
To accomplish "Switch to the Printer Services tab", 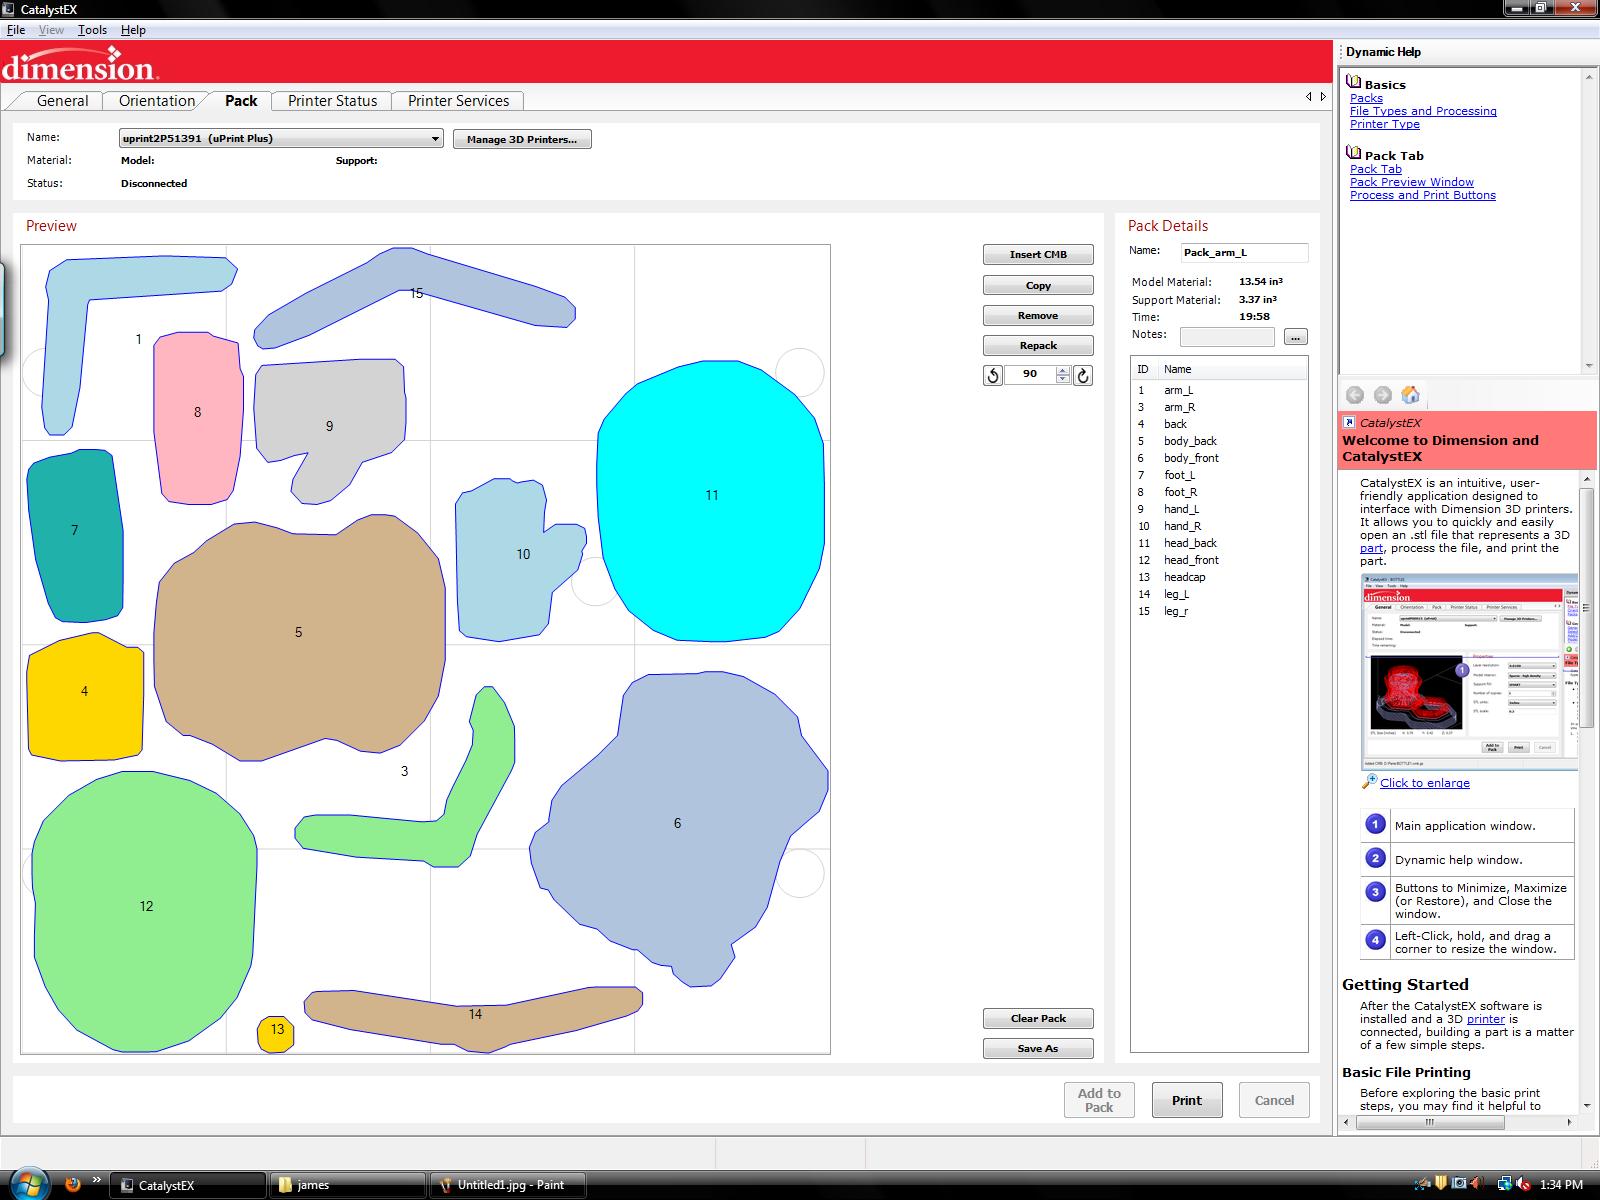I will 458,101.
